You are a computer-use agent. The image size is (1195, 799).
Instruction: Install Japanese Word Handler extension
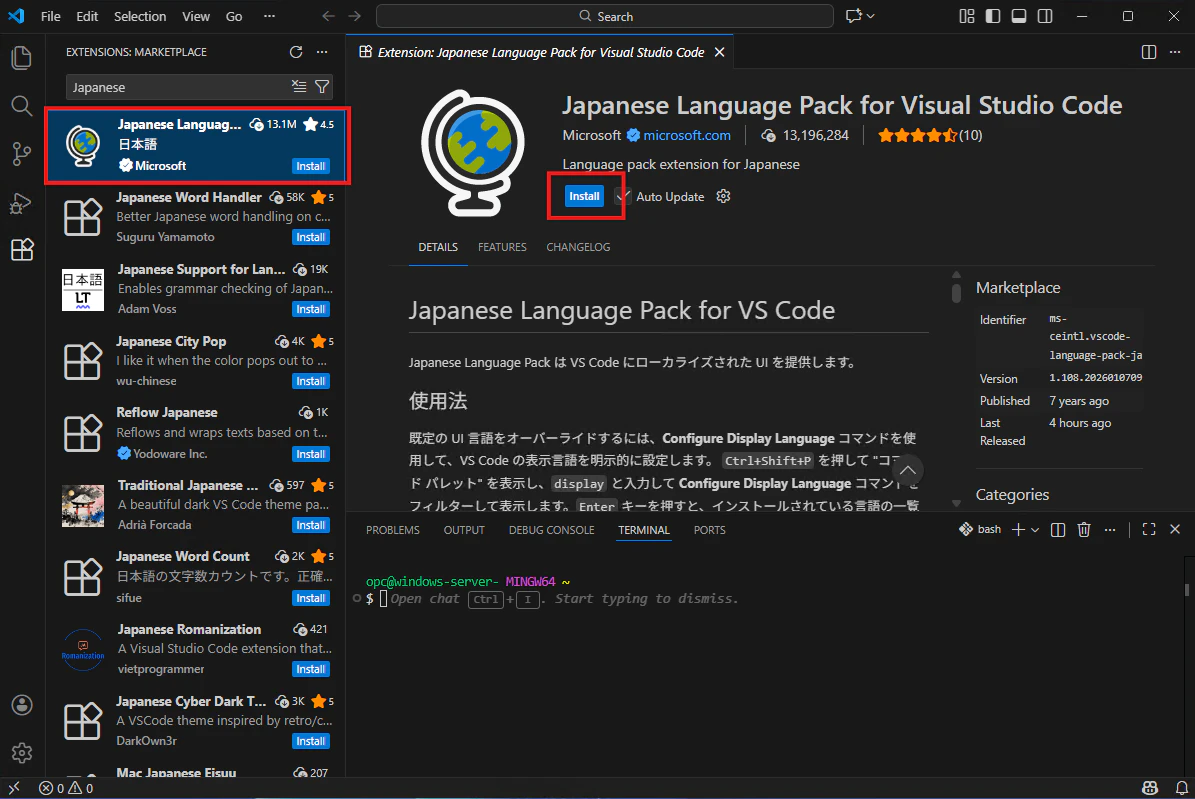(311, 237)
